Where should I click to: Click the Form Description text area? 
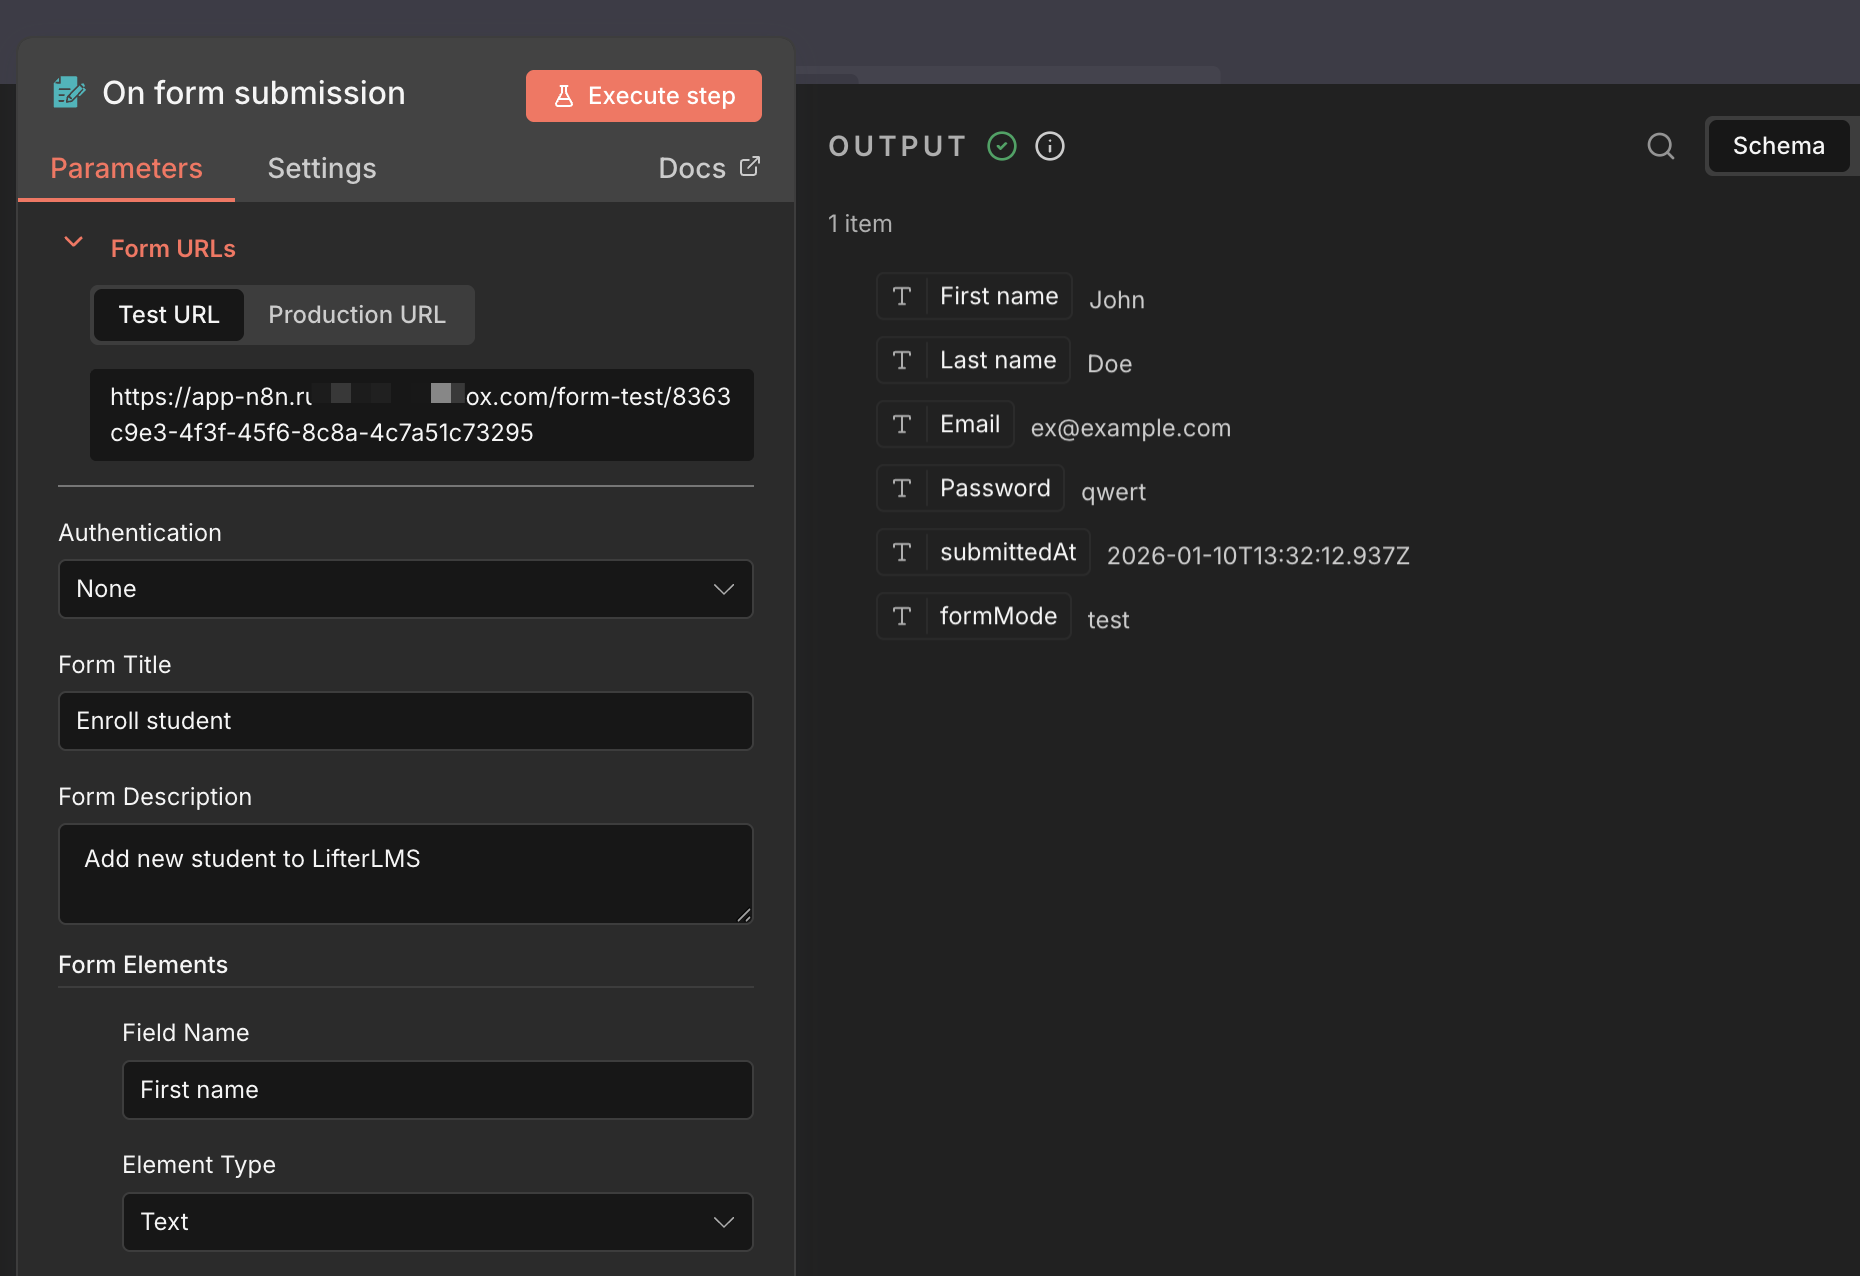point(405,874)
